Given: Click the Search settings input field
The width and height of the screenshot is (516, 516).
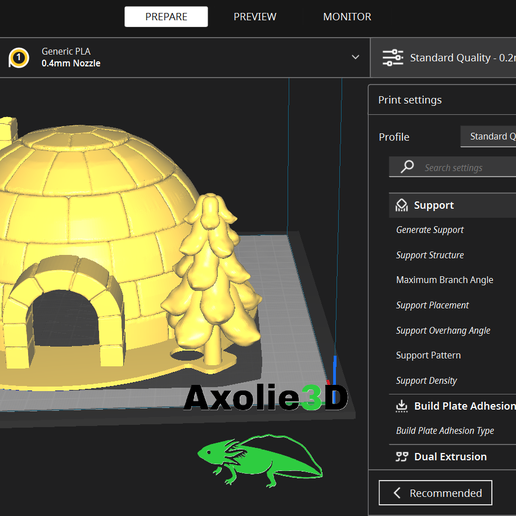Looking at the screenshot, I should [x=453, y=167].
